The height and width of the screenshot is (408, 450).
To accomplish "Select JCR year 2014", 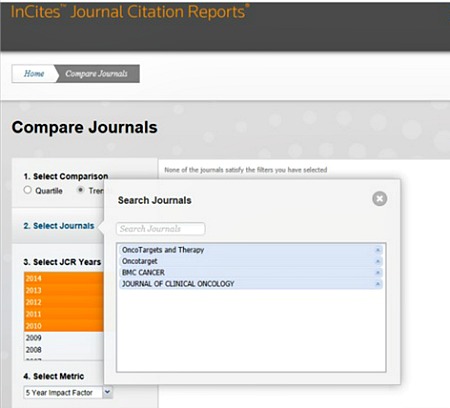I will 64,278.
